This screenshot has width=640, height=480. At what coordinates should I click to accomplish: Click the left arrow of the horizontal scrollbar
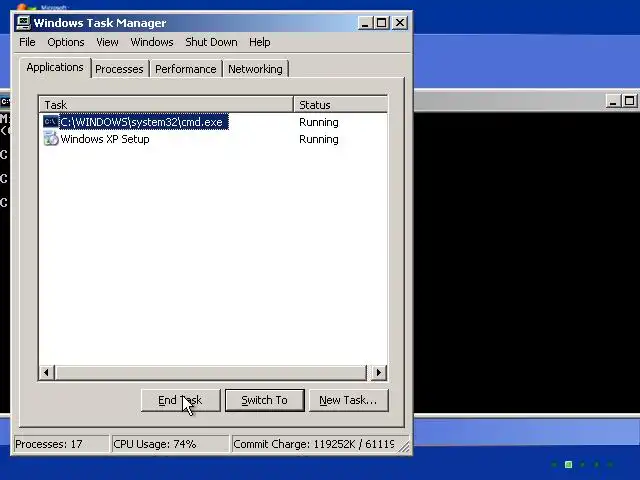[x=47, y=372]
